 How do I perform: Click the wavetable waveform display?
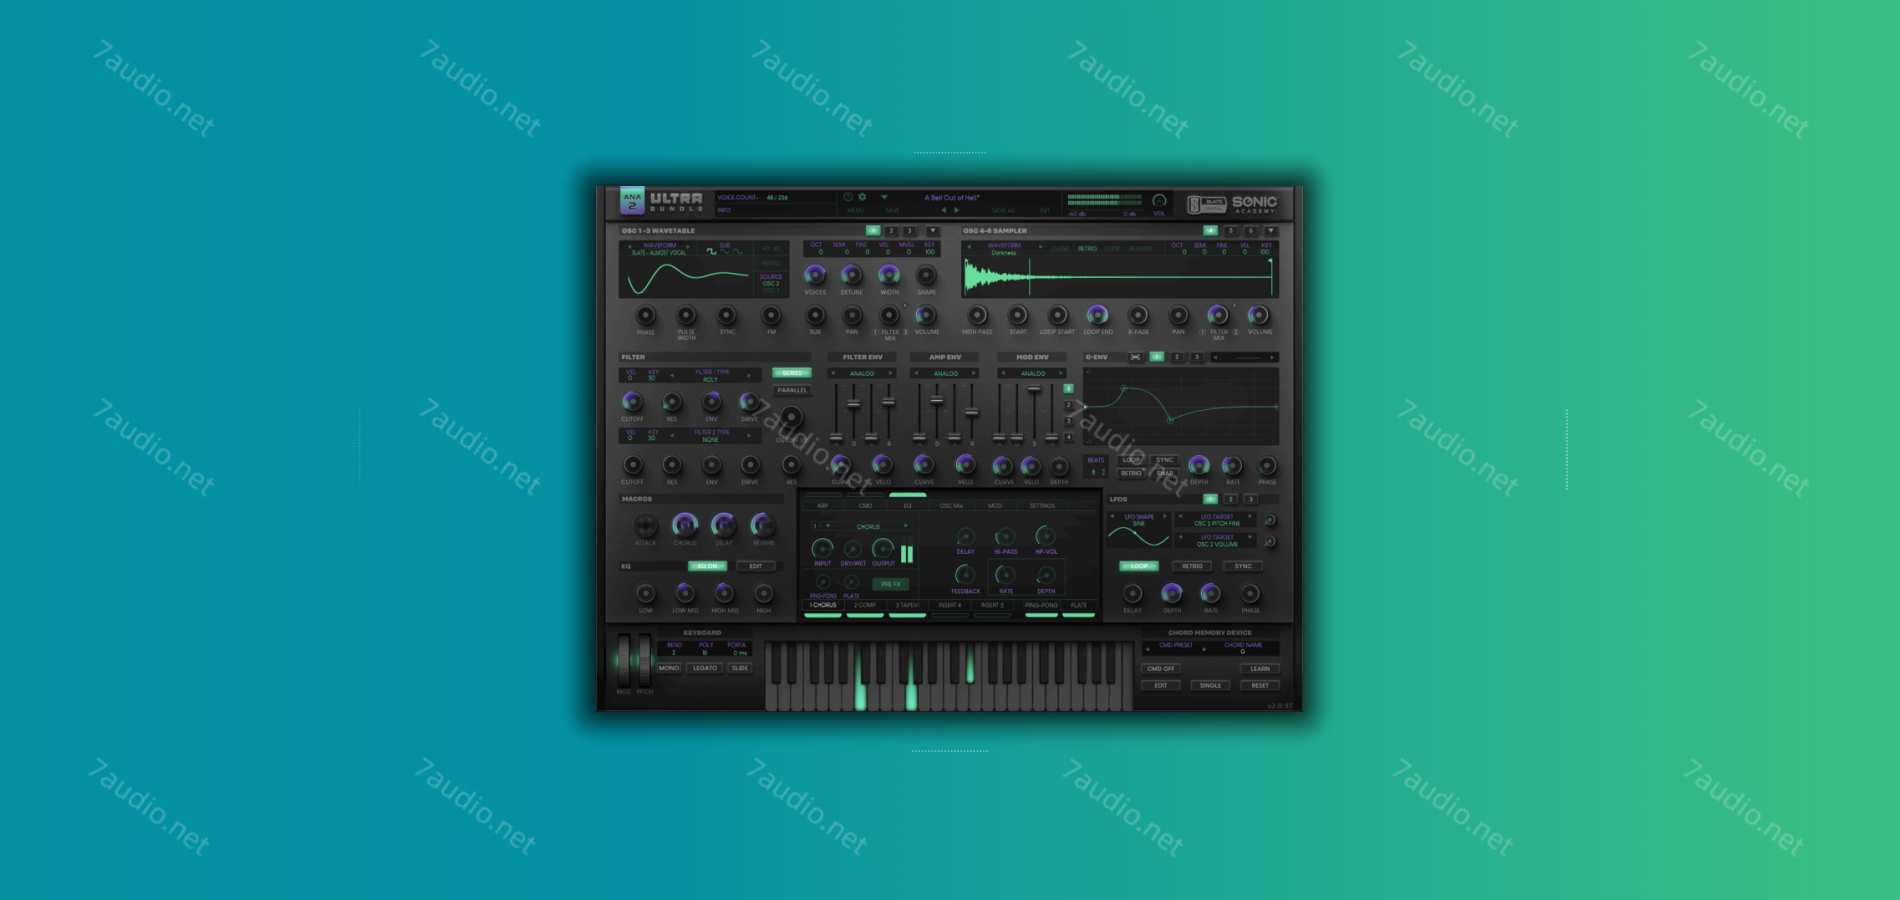688,278
